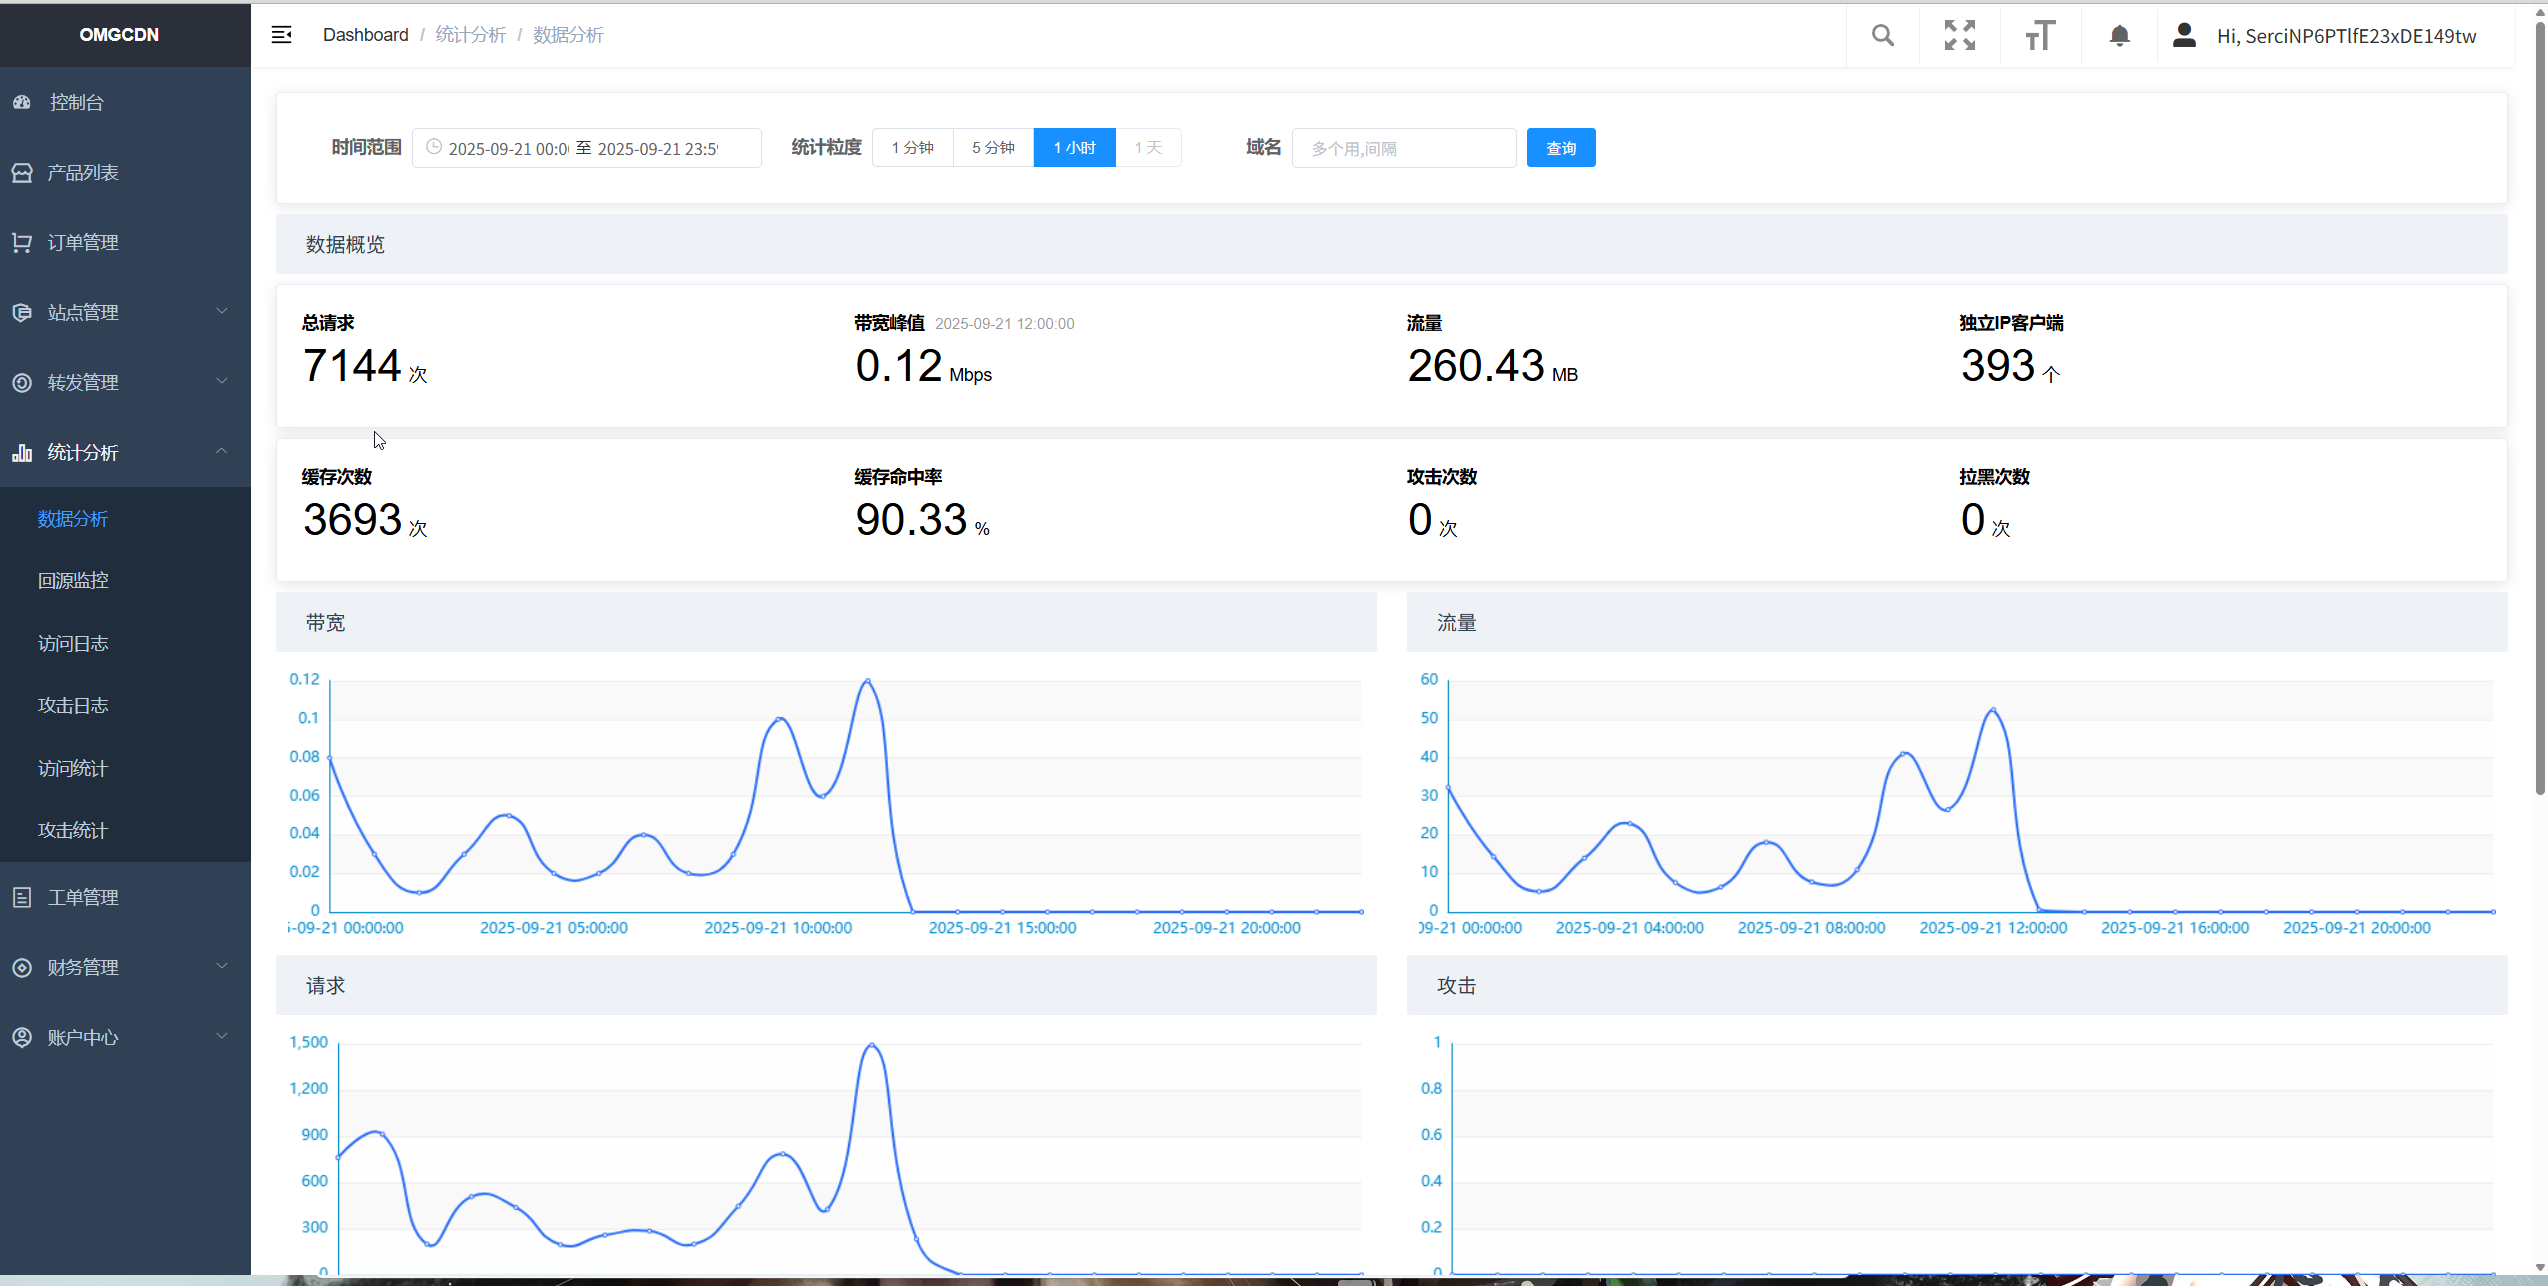Open the font size icon

point(2039,36)
